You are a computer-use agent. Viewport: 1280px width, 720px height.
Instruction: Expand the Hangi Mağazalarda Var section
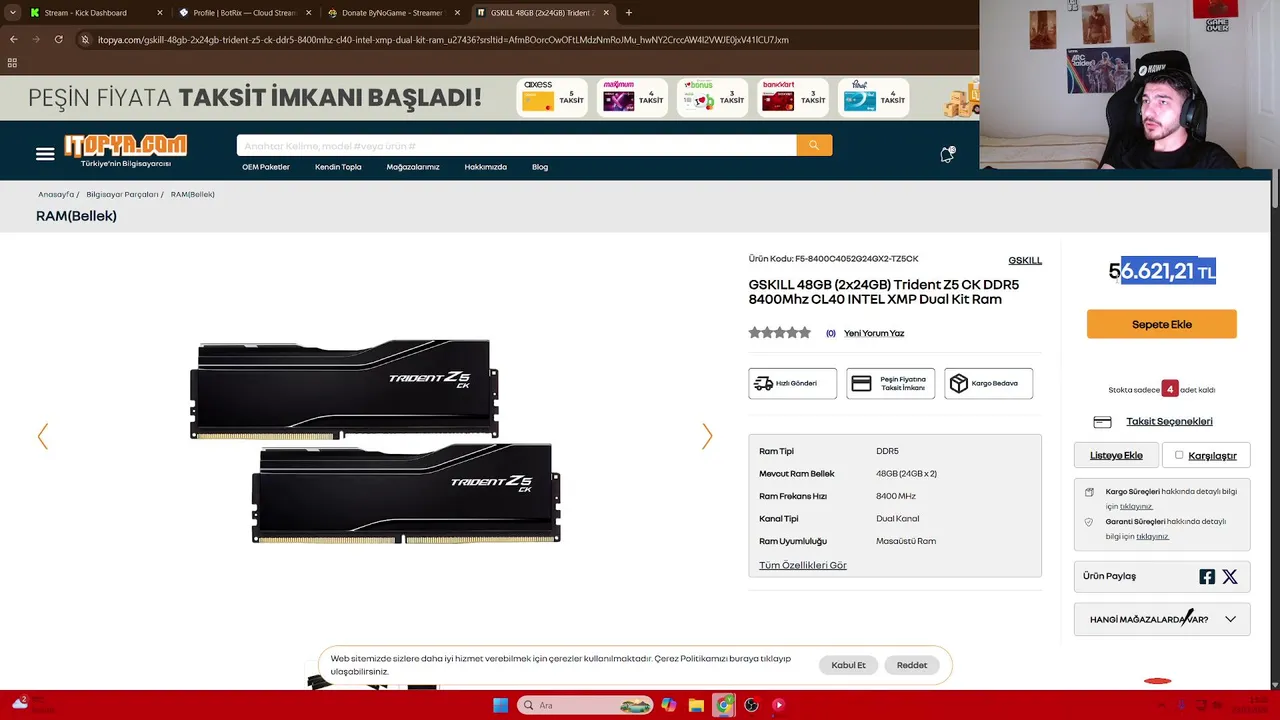[1162, 619]
